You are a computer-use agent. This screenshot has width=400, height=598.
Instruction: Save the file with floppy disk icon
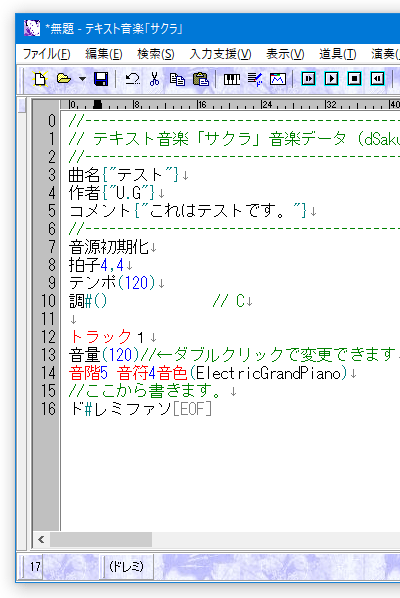click(101, 79)
